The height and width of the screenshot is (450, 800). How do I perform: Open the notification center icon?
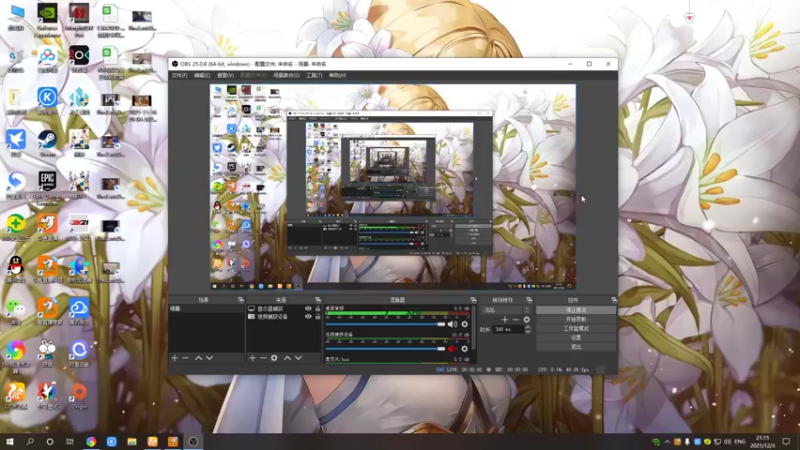[x=786, y=442]
